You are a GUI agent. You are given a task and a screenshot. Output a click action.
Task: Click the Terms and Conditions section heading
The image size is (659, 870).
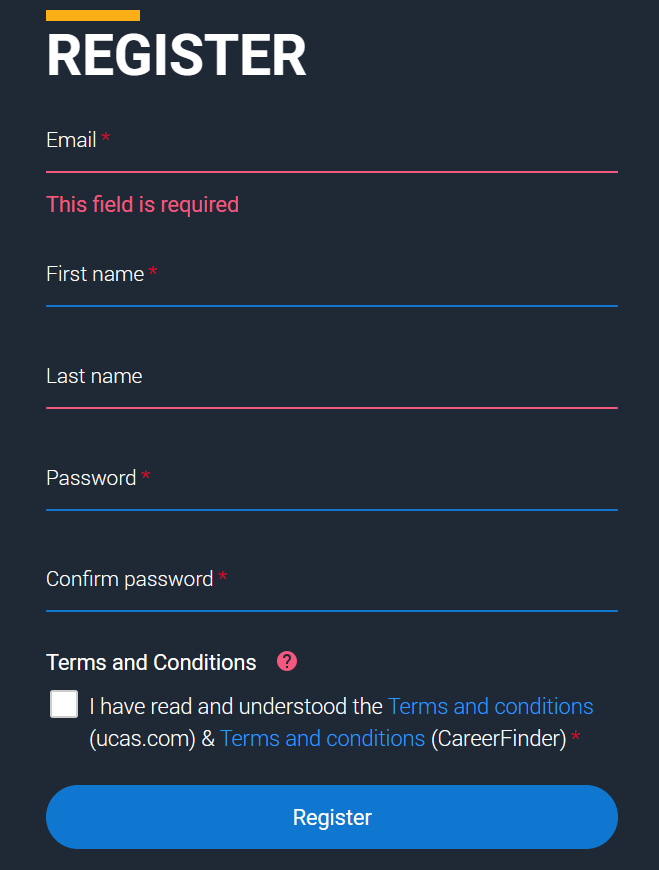pos(151,662)
